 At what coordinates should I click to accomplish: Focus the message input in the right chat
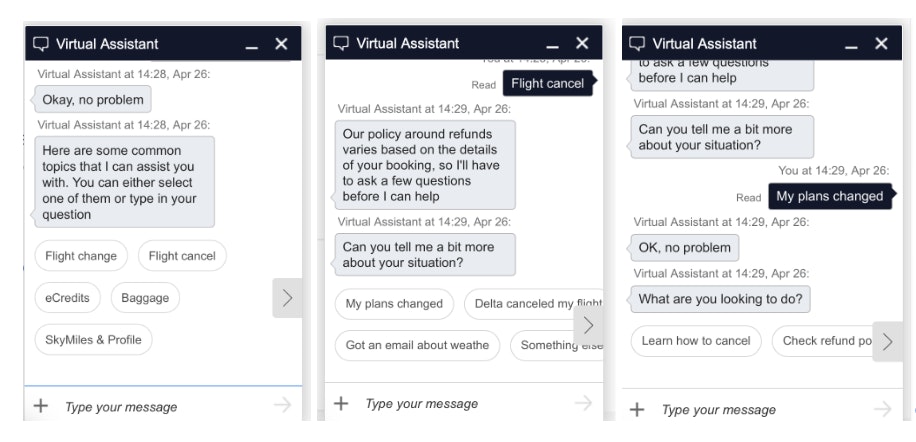coord(762,410)
